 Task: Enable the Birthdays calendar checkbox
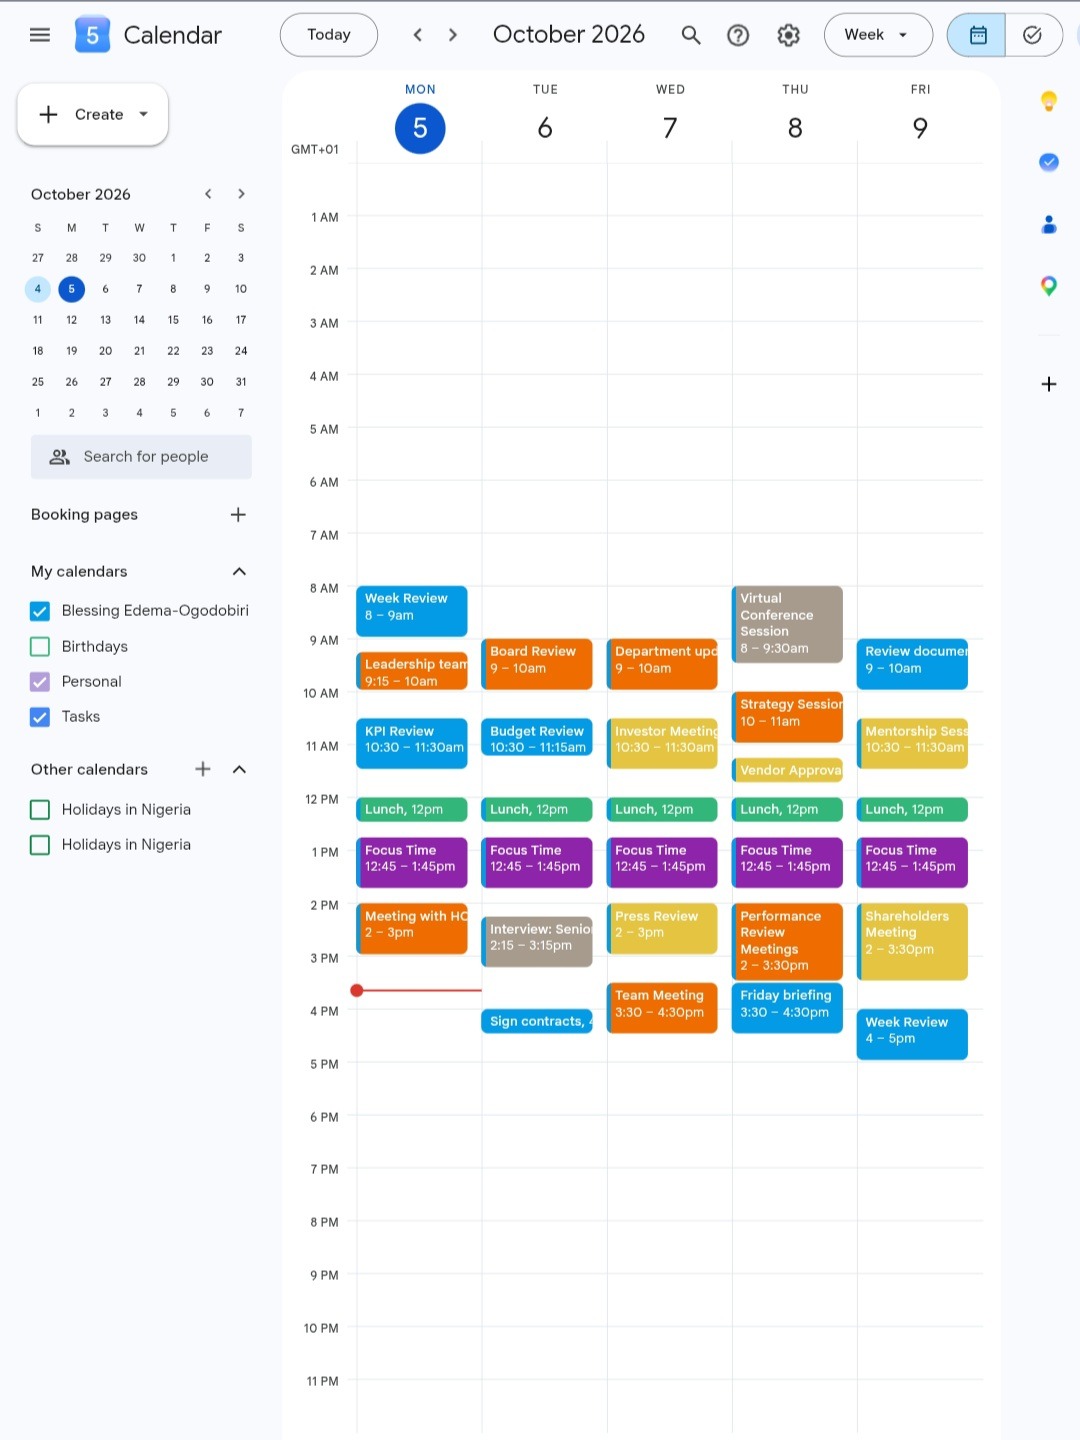[40, 647]
